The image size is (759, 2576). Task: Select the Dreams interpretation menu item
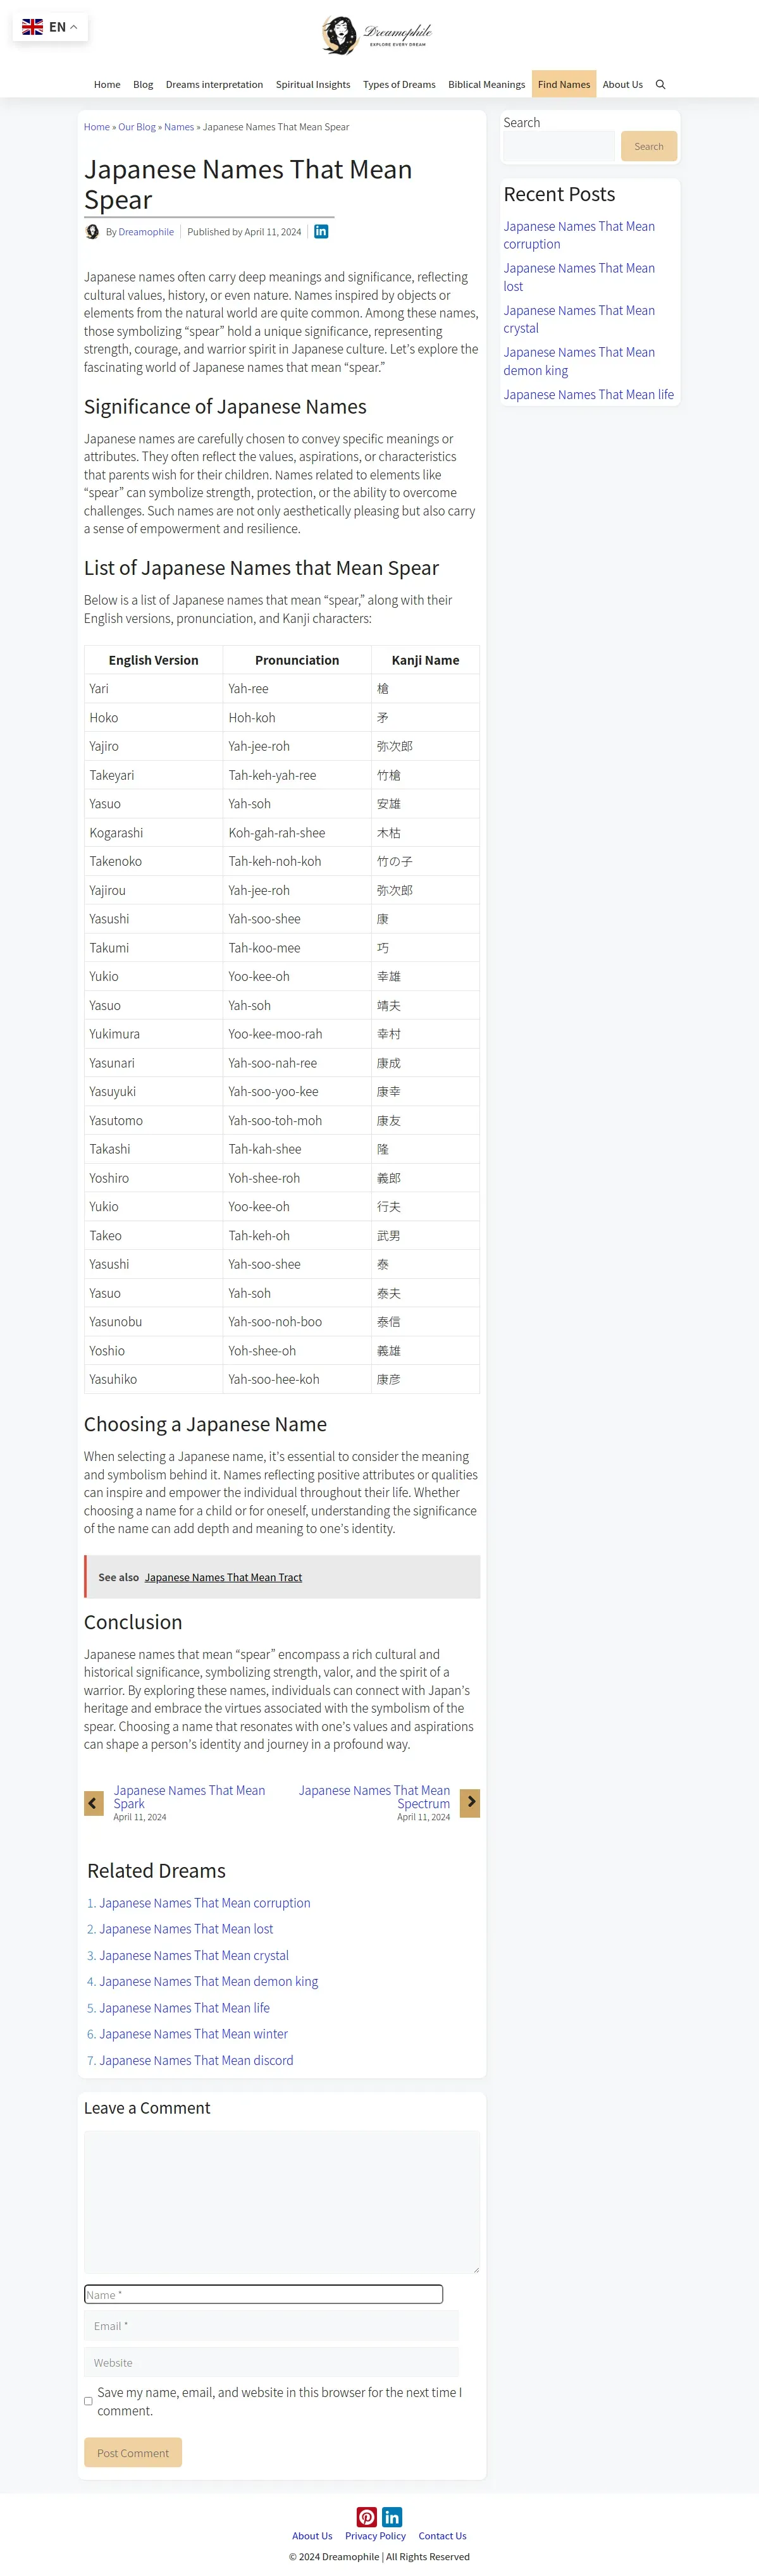tap(214, 85)
